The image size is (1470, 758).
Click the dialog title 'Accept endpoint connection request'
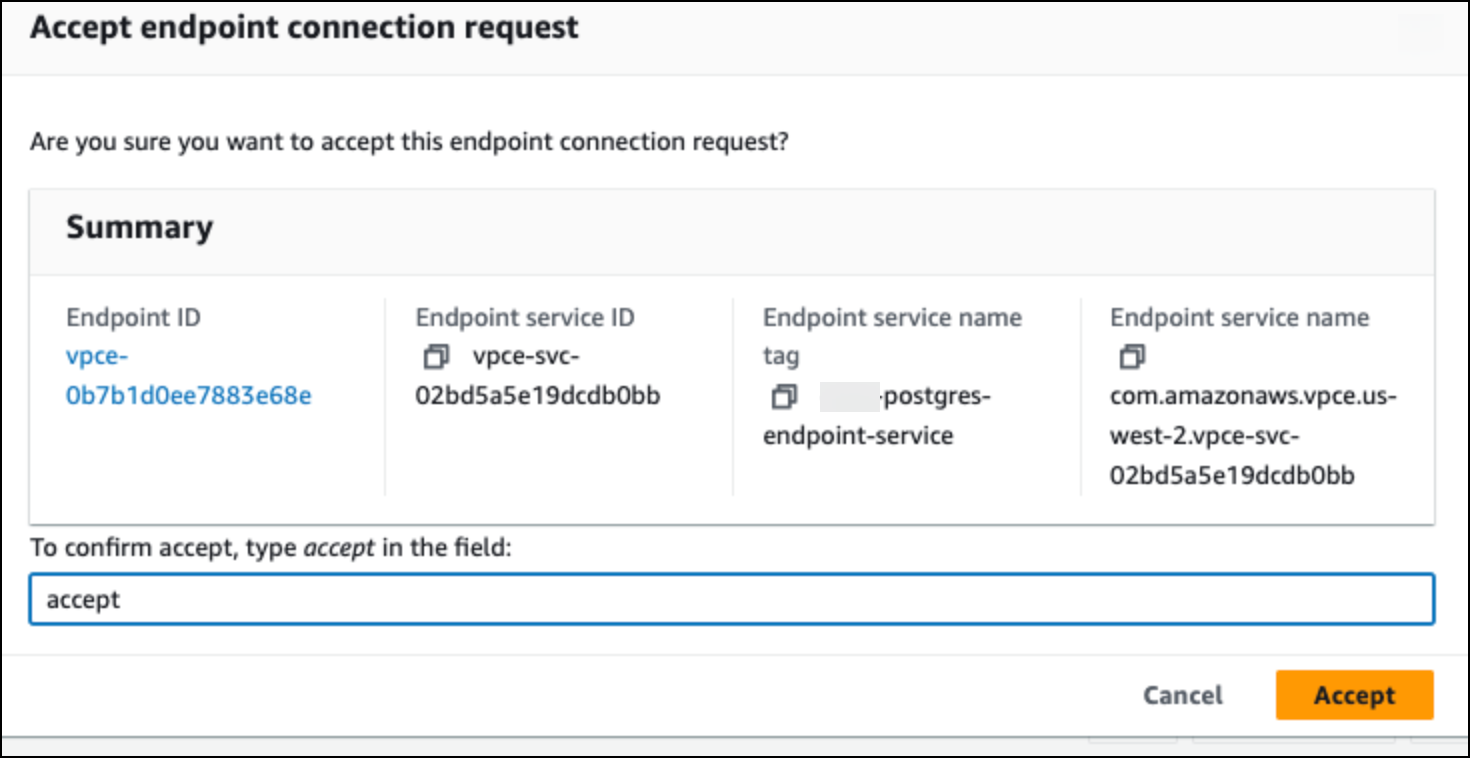(304, 27)
